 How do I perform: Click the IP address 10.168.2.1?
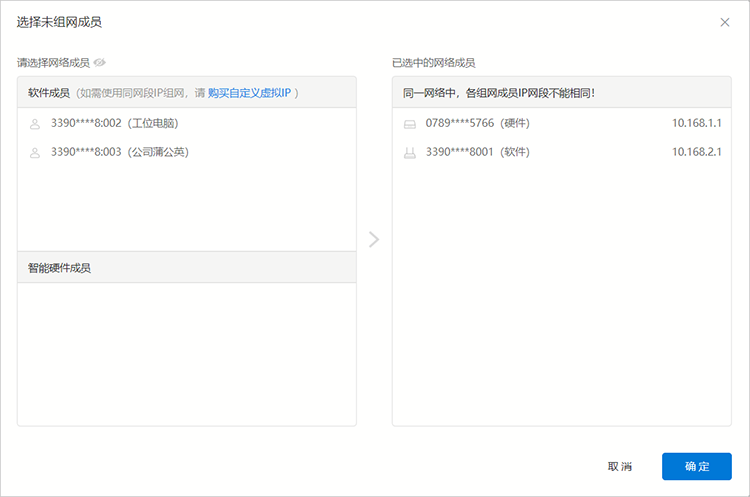696,152
